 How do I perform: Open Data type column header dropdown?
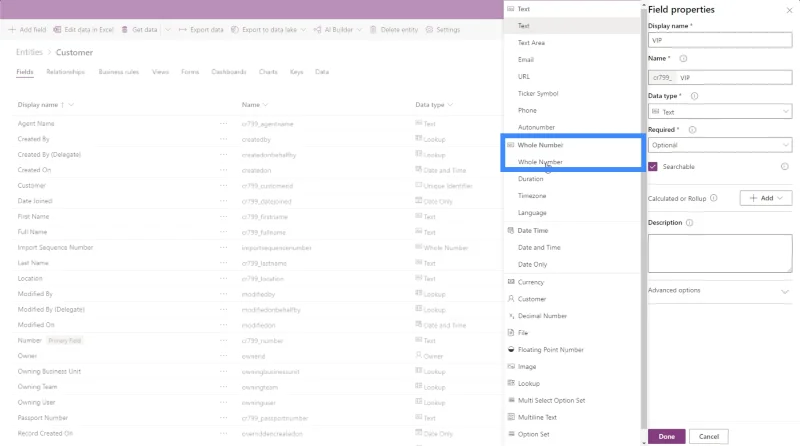coord(450,105)
